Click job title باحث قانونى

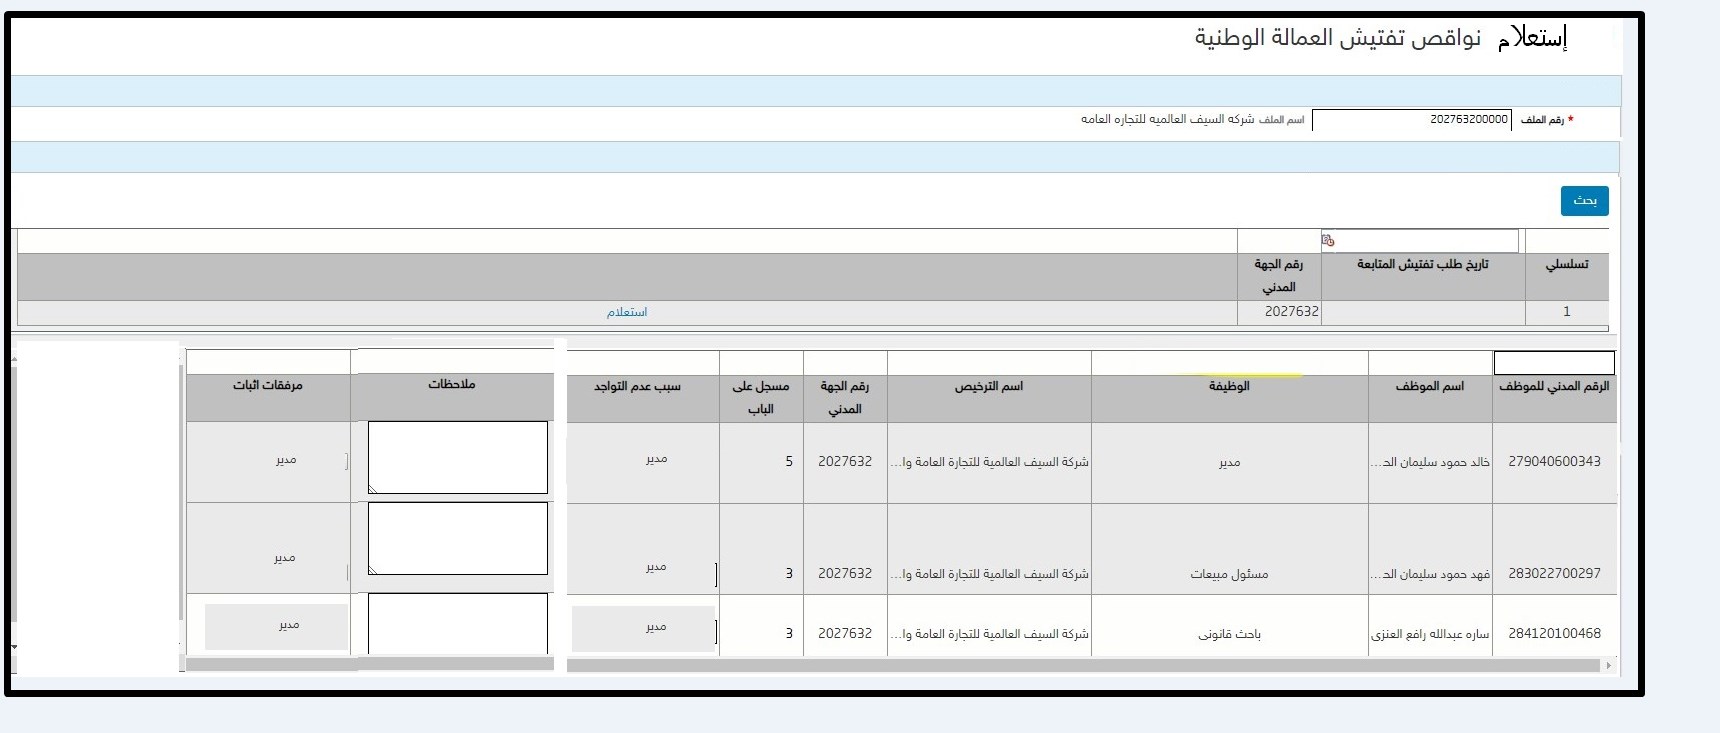click(1229, 634)
